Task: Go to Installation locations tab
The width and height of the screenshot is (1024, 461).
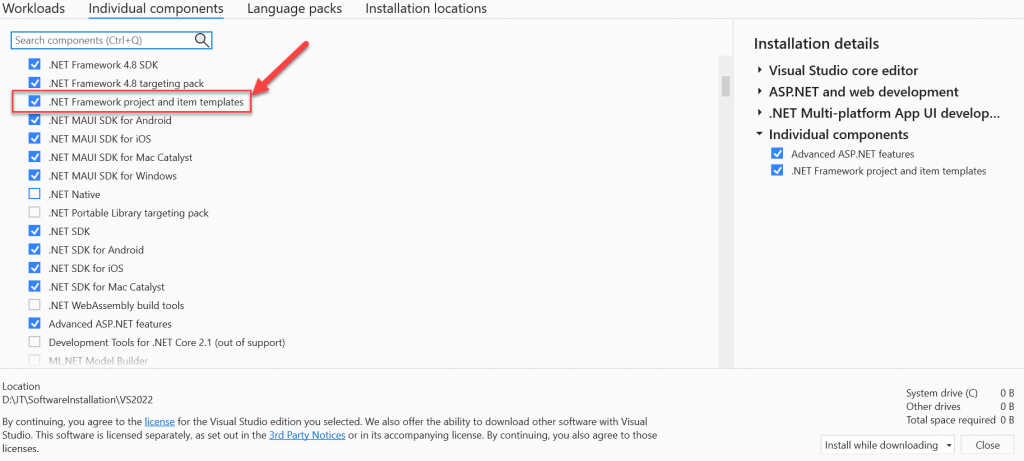Action: pyautogui.click(x=426, y=8)
